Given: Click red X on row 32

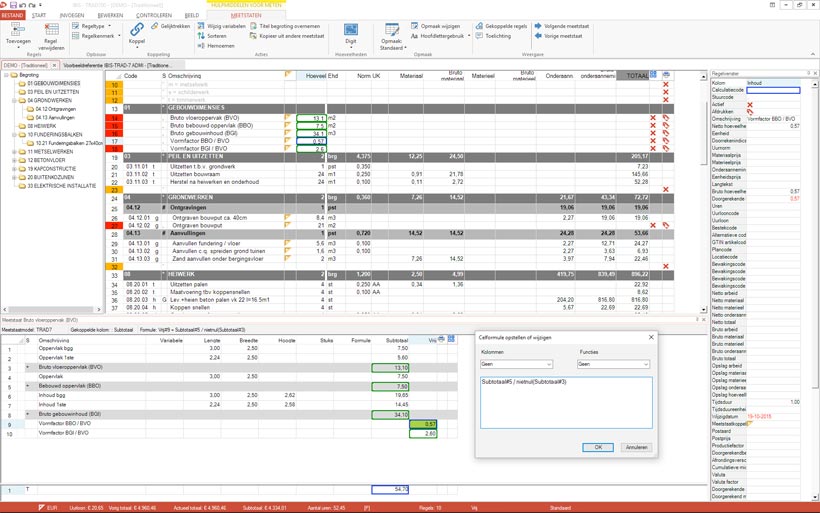Looking at the screenshot, I should point(666,266).
